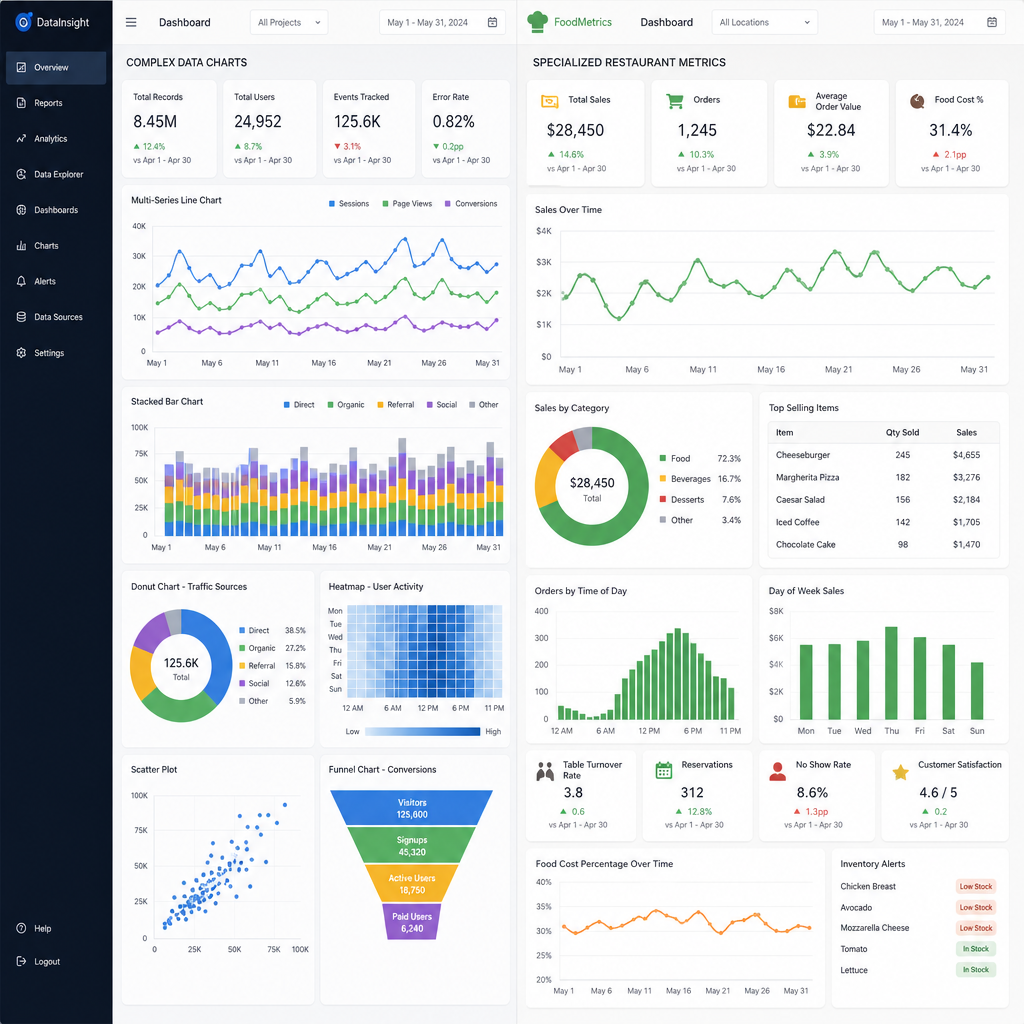The width and height of the screenshot is (1024, 1024).
Task: Click the Settings gear icon
Action: pyautogui.click(x=22, y=353)
